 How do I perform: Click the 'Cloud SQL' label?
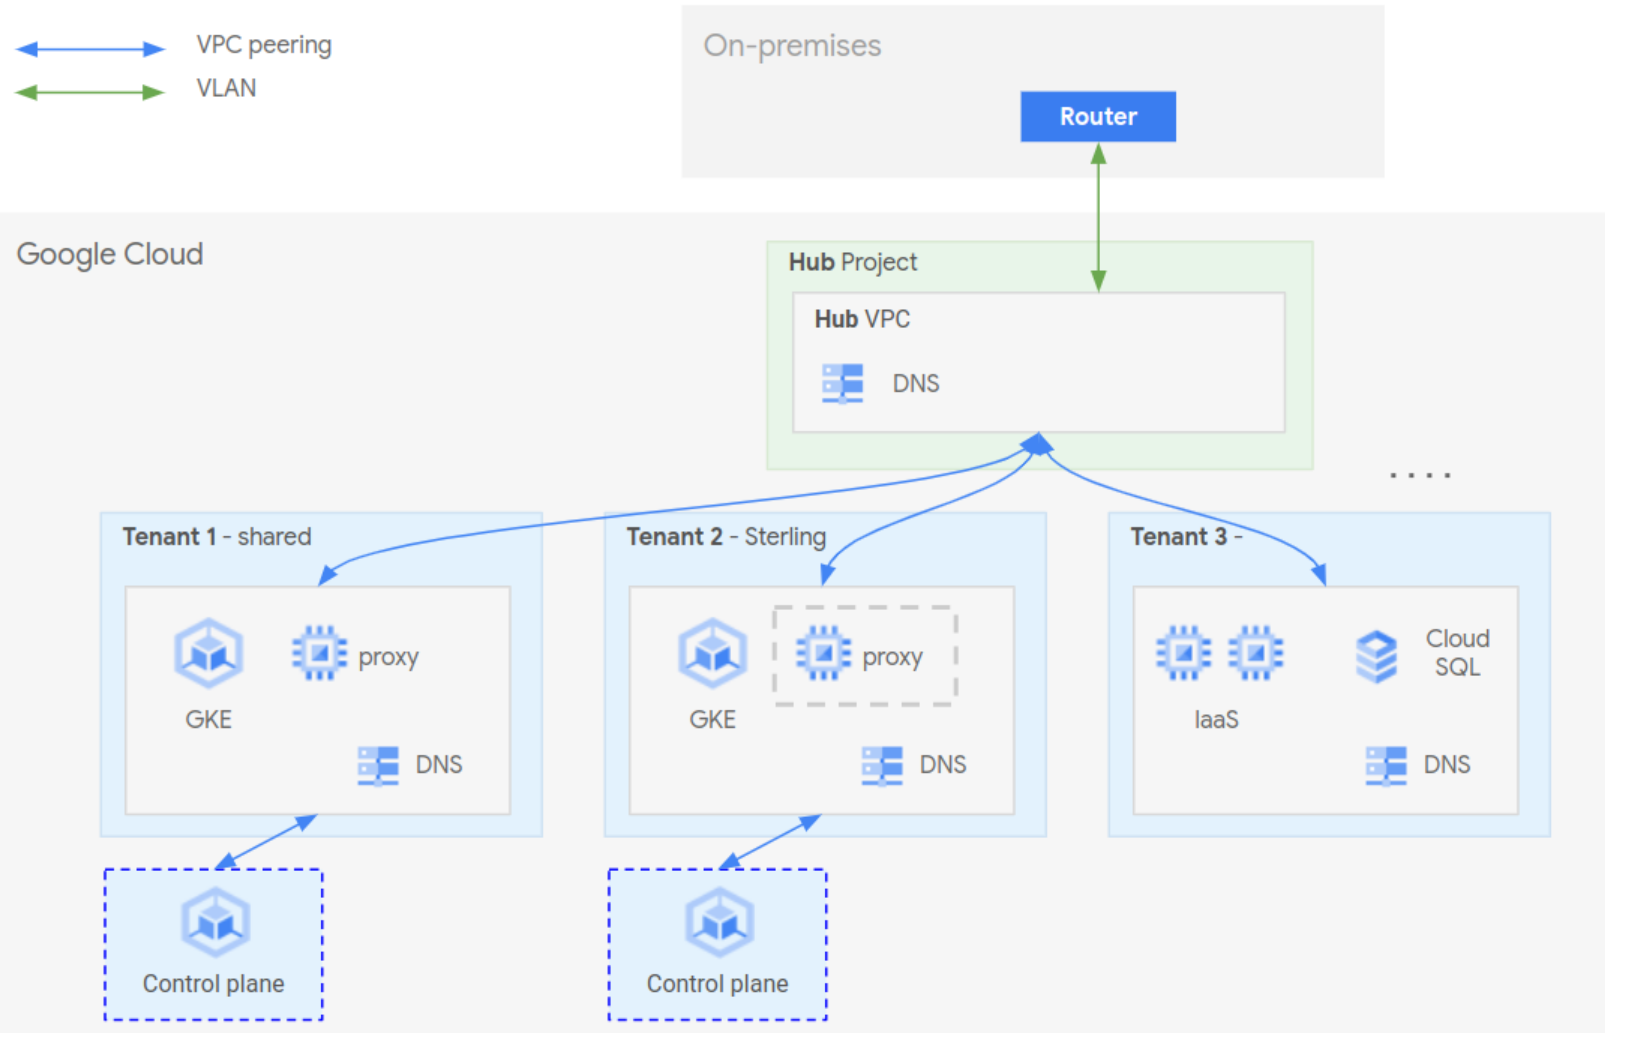click(1457, 653)
